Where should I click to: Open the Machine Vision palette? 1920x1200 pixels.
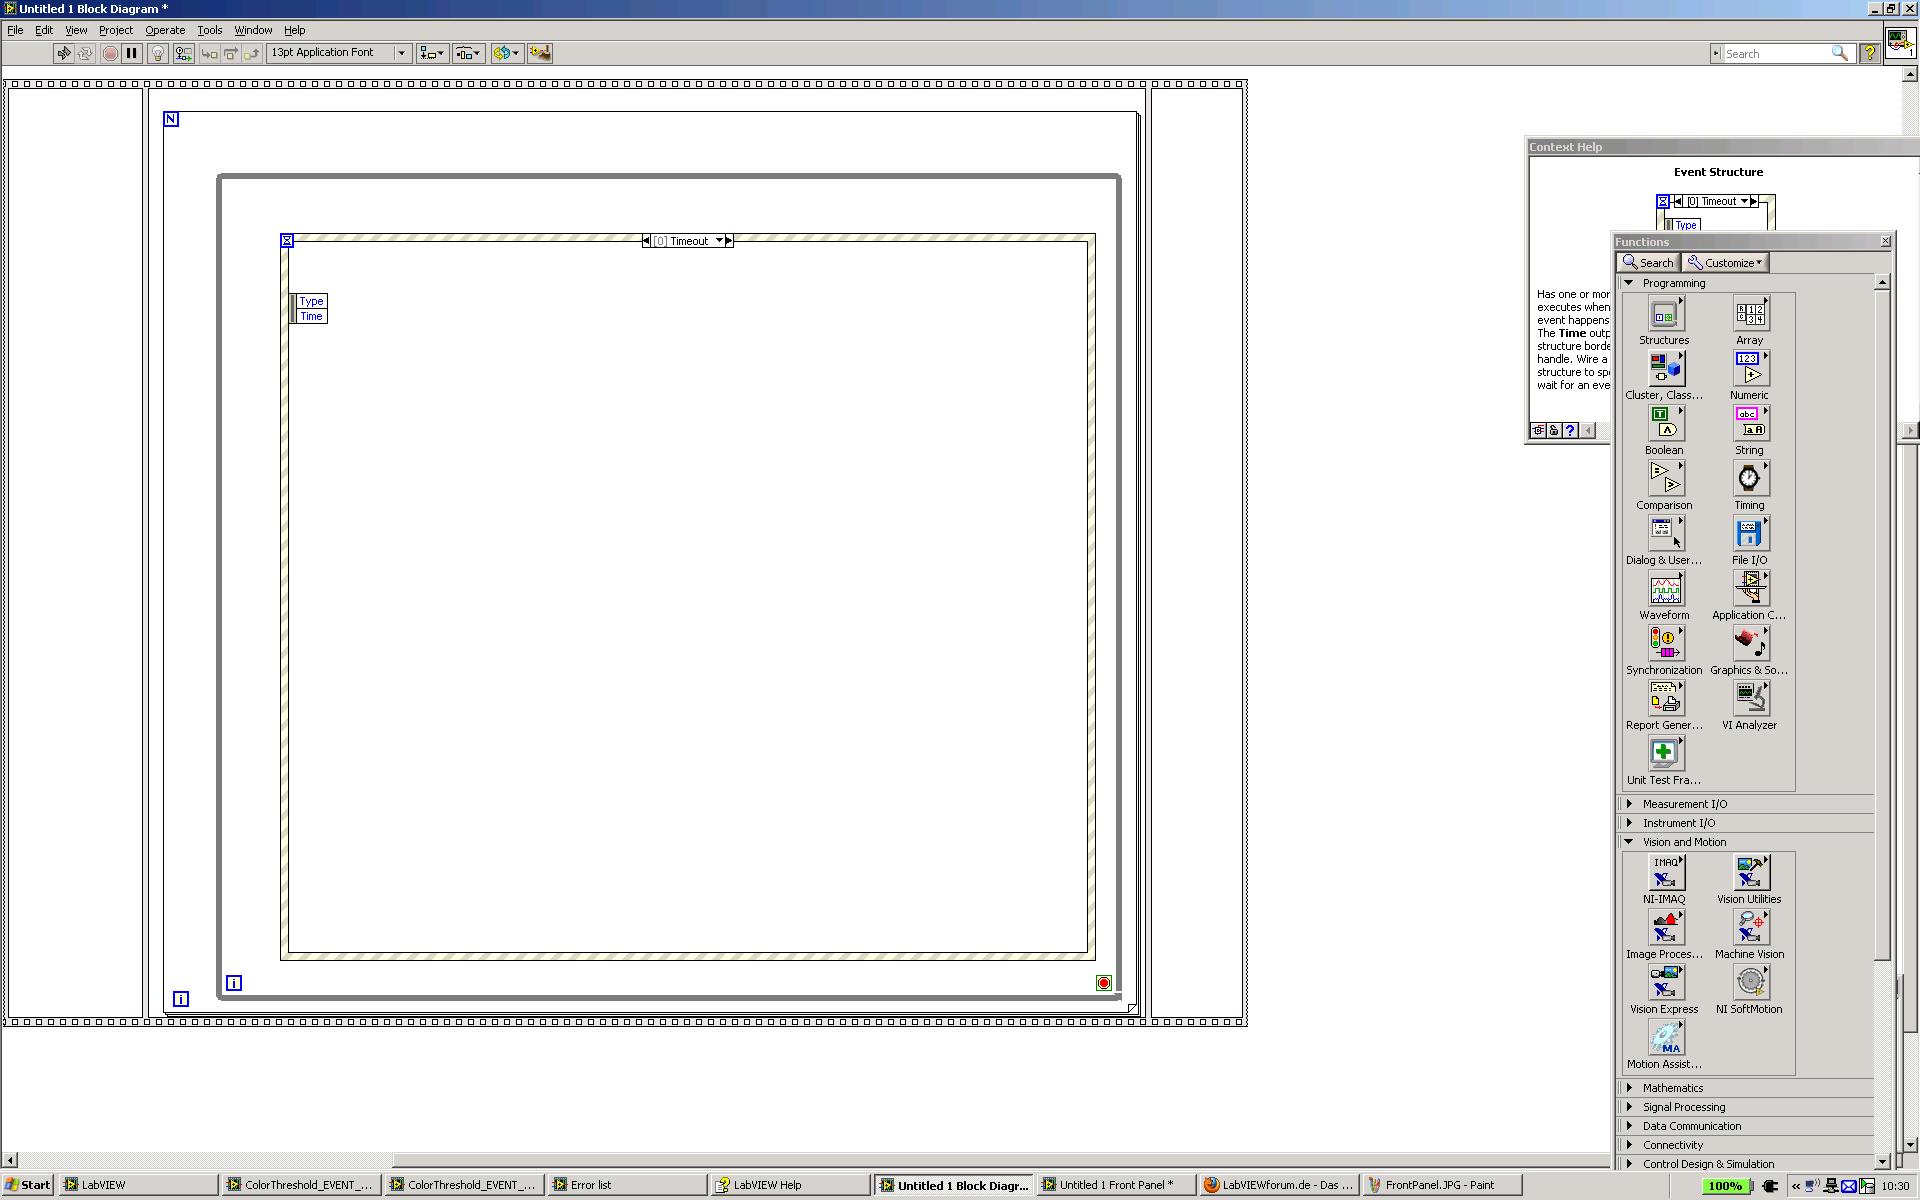click(1749, 928)
